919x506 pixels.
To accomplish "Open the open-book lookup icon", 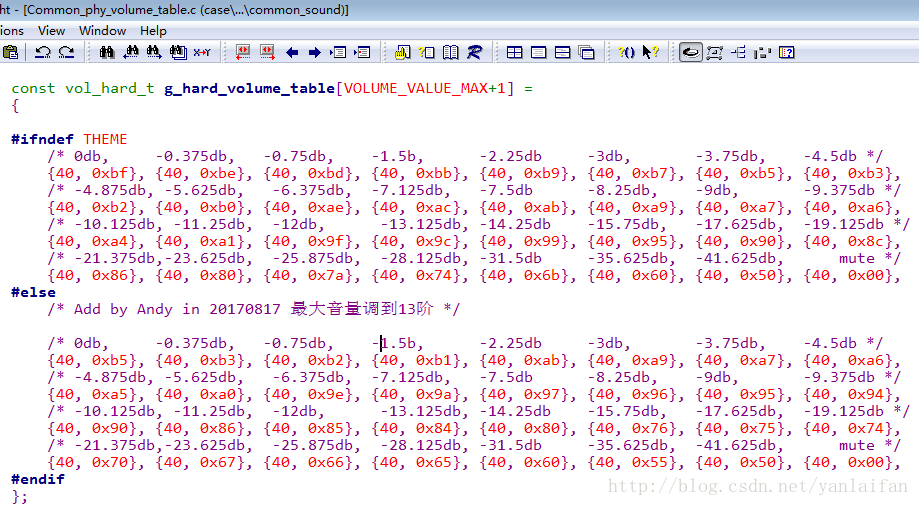I will 450,52.
